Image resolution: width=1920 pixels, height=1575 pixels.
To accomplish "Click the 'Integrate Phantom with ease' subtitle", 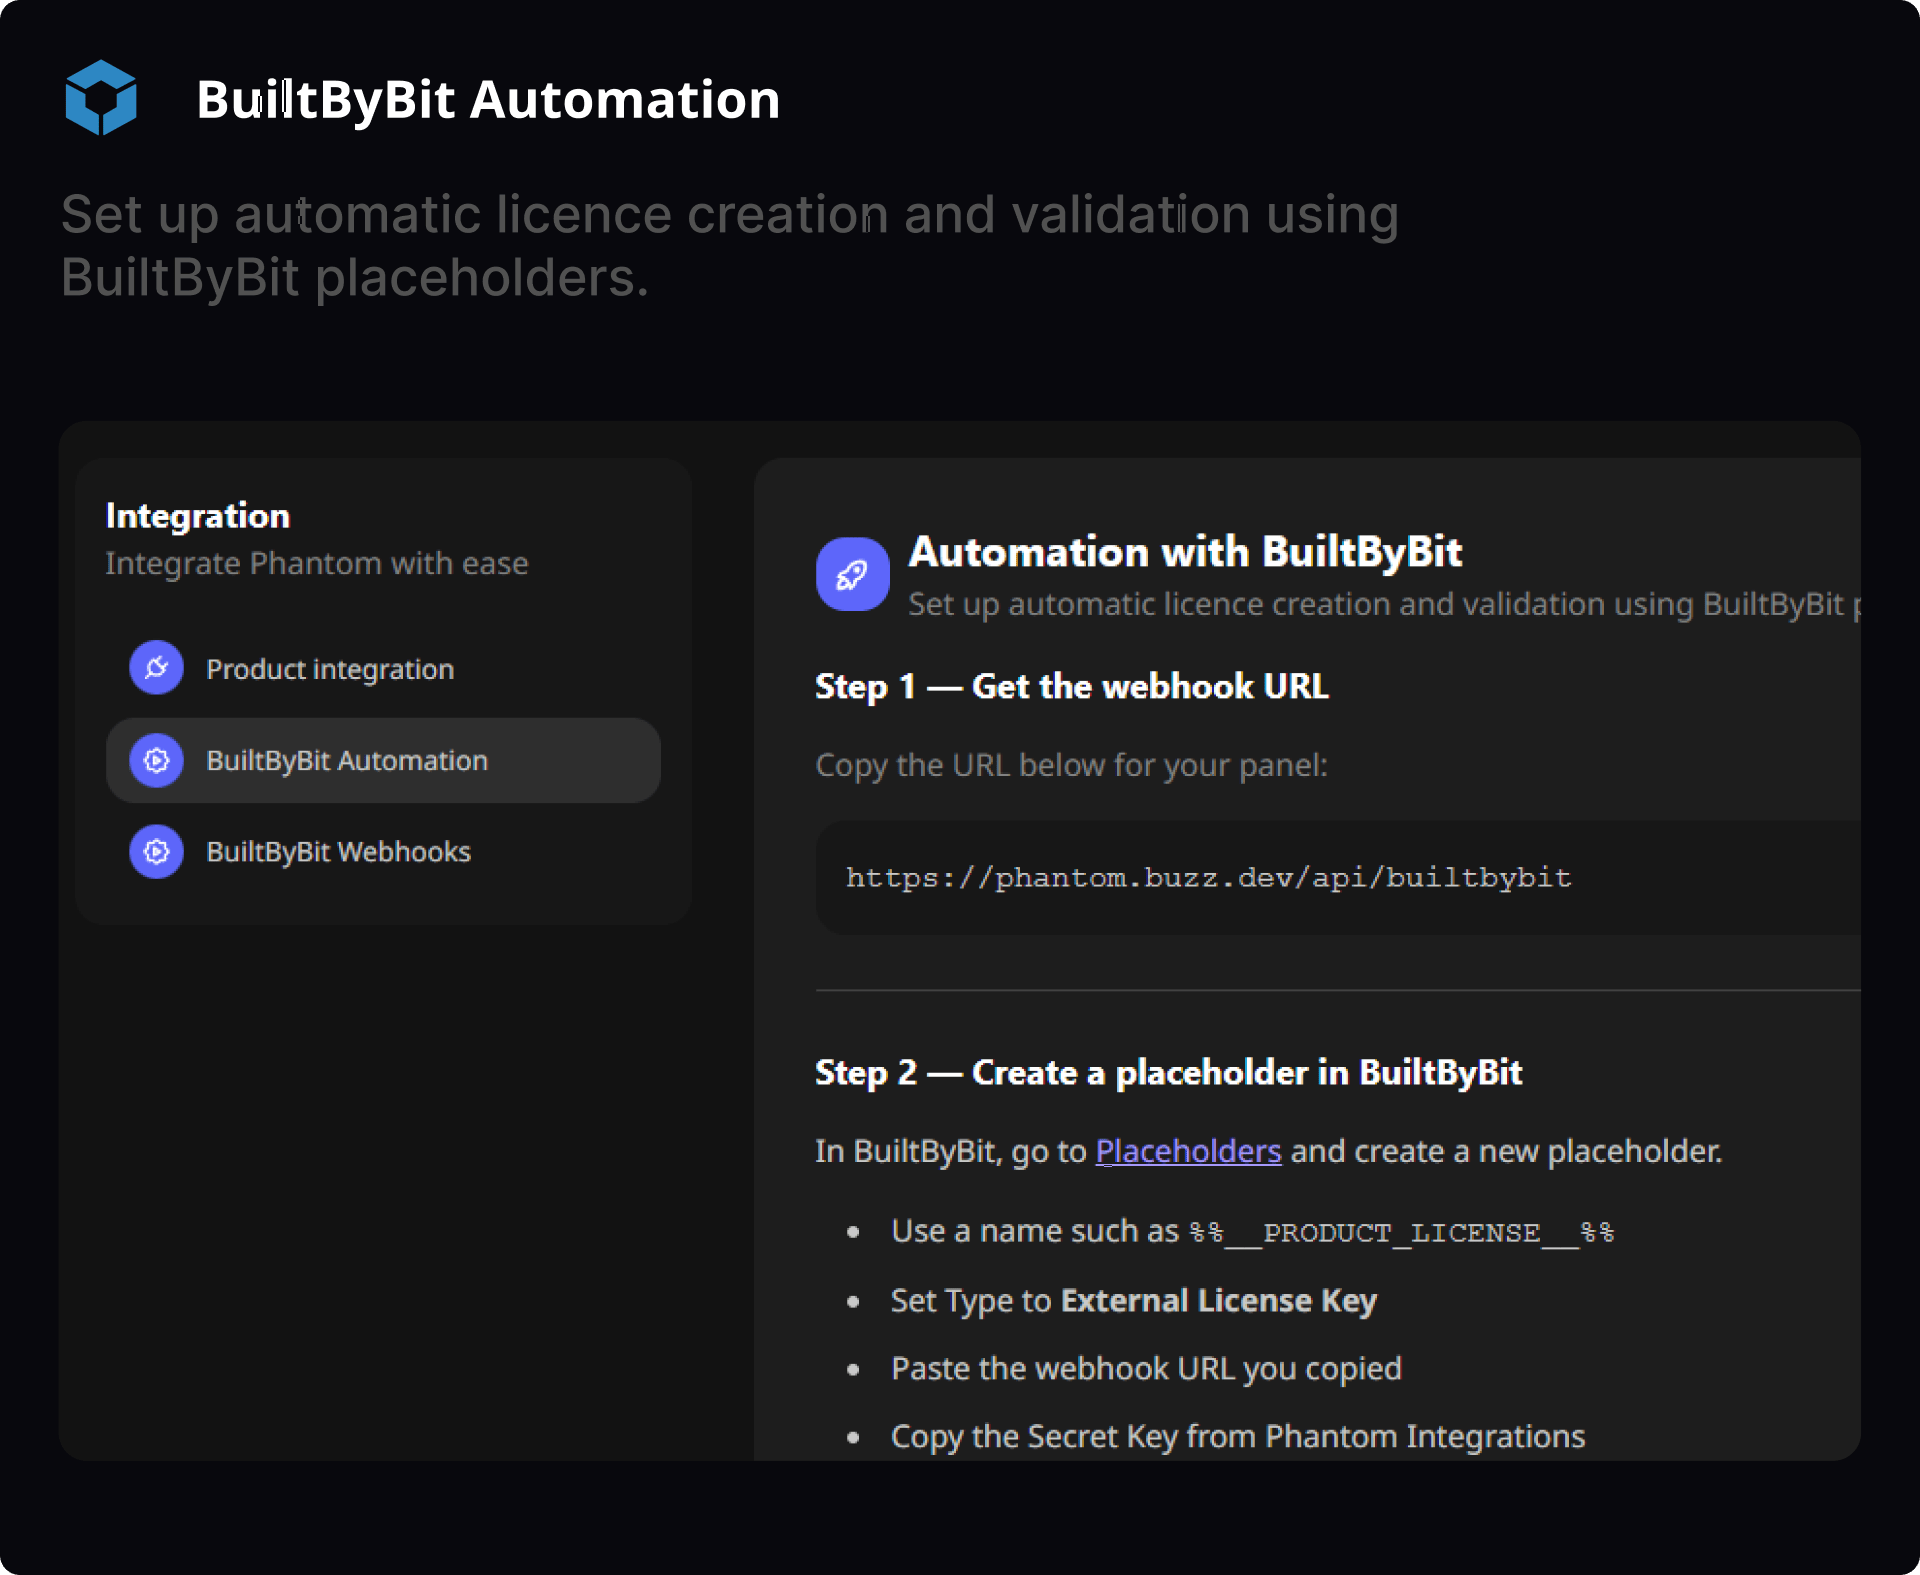I will click(x=316, y=563).
